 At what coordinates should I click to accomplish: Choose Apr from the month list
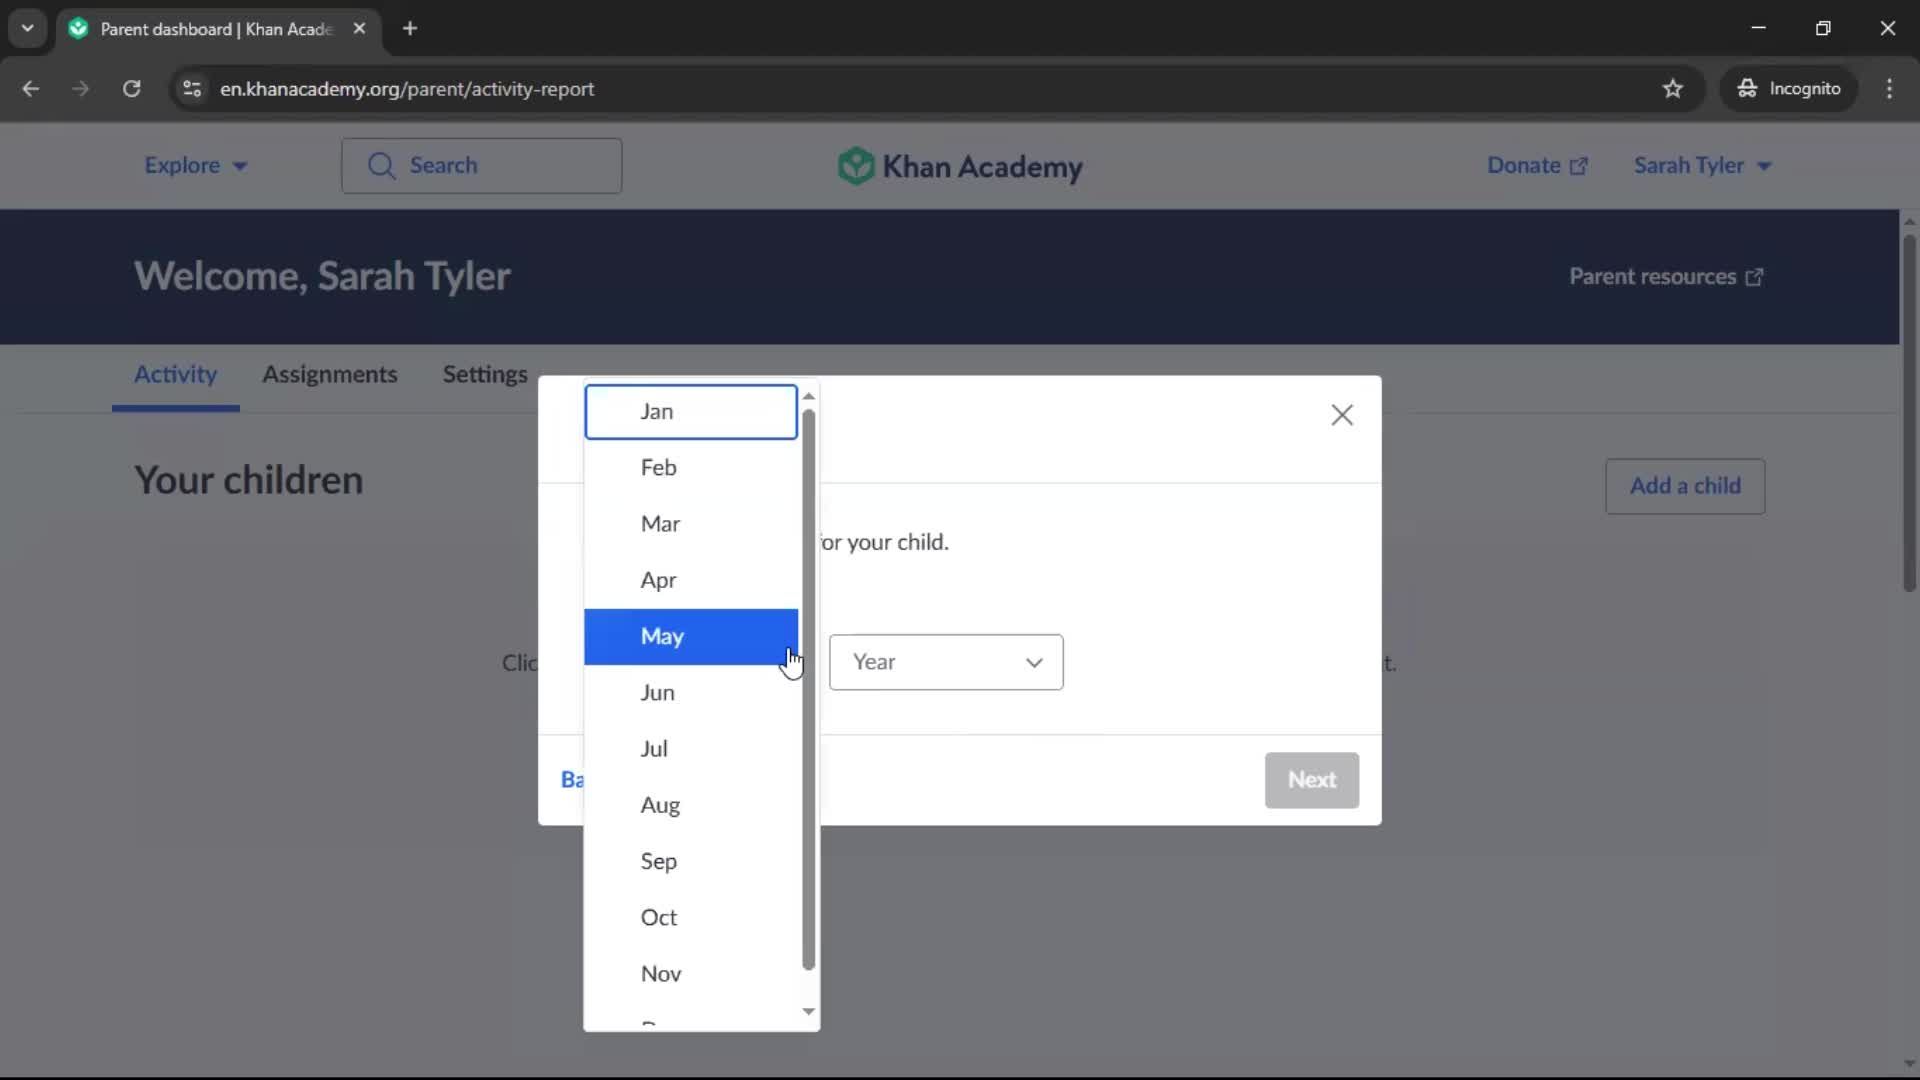click(x=691, y=580)
